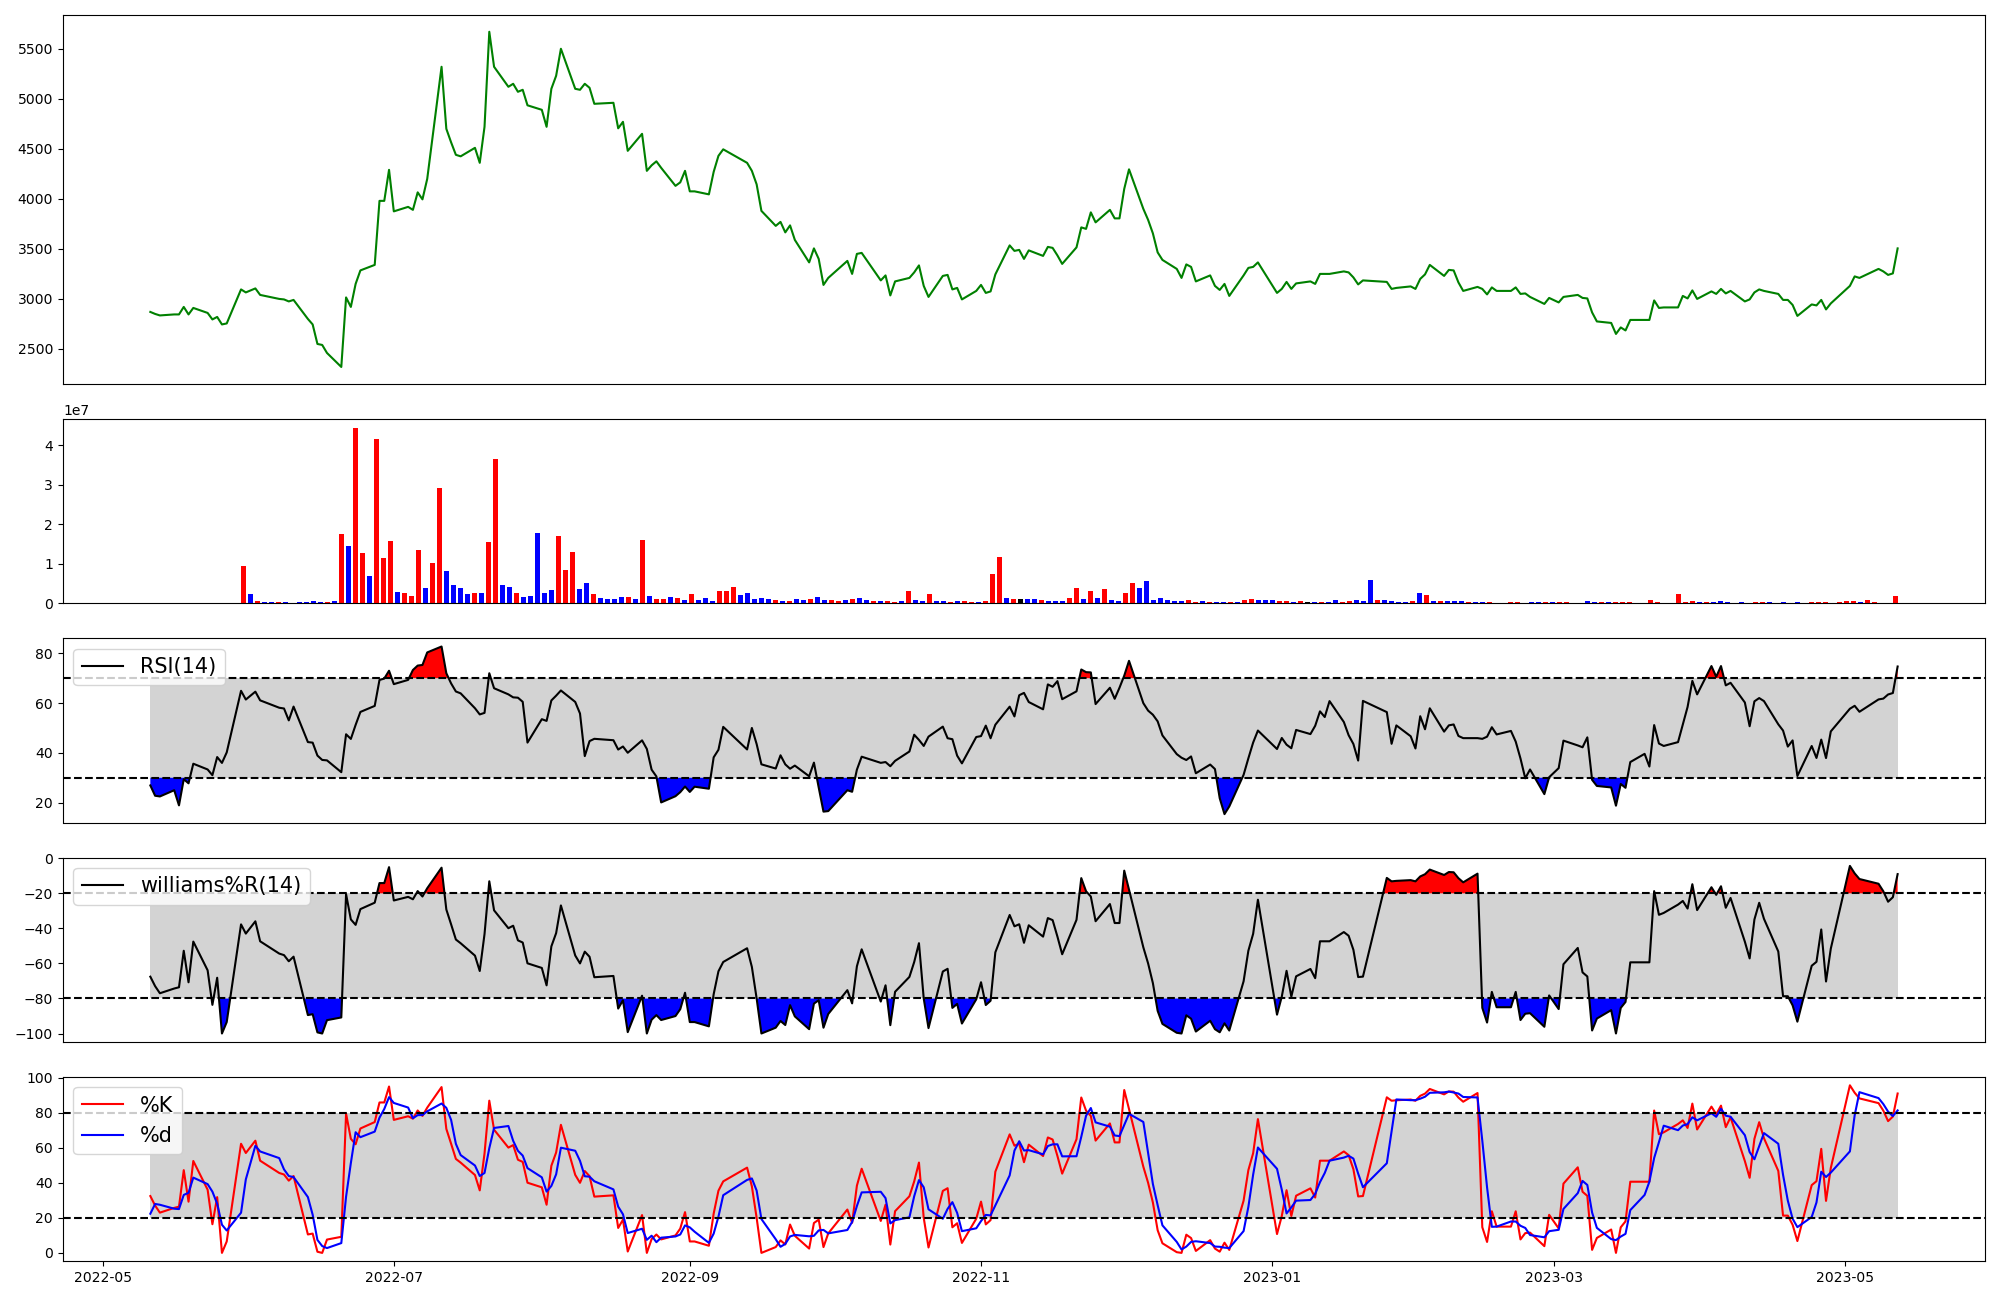2000x1300 pixels.
Task: Click the RSI(14) legend label
Action: [177, 666]
